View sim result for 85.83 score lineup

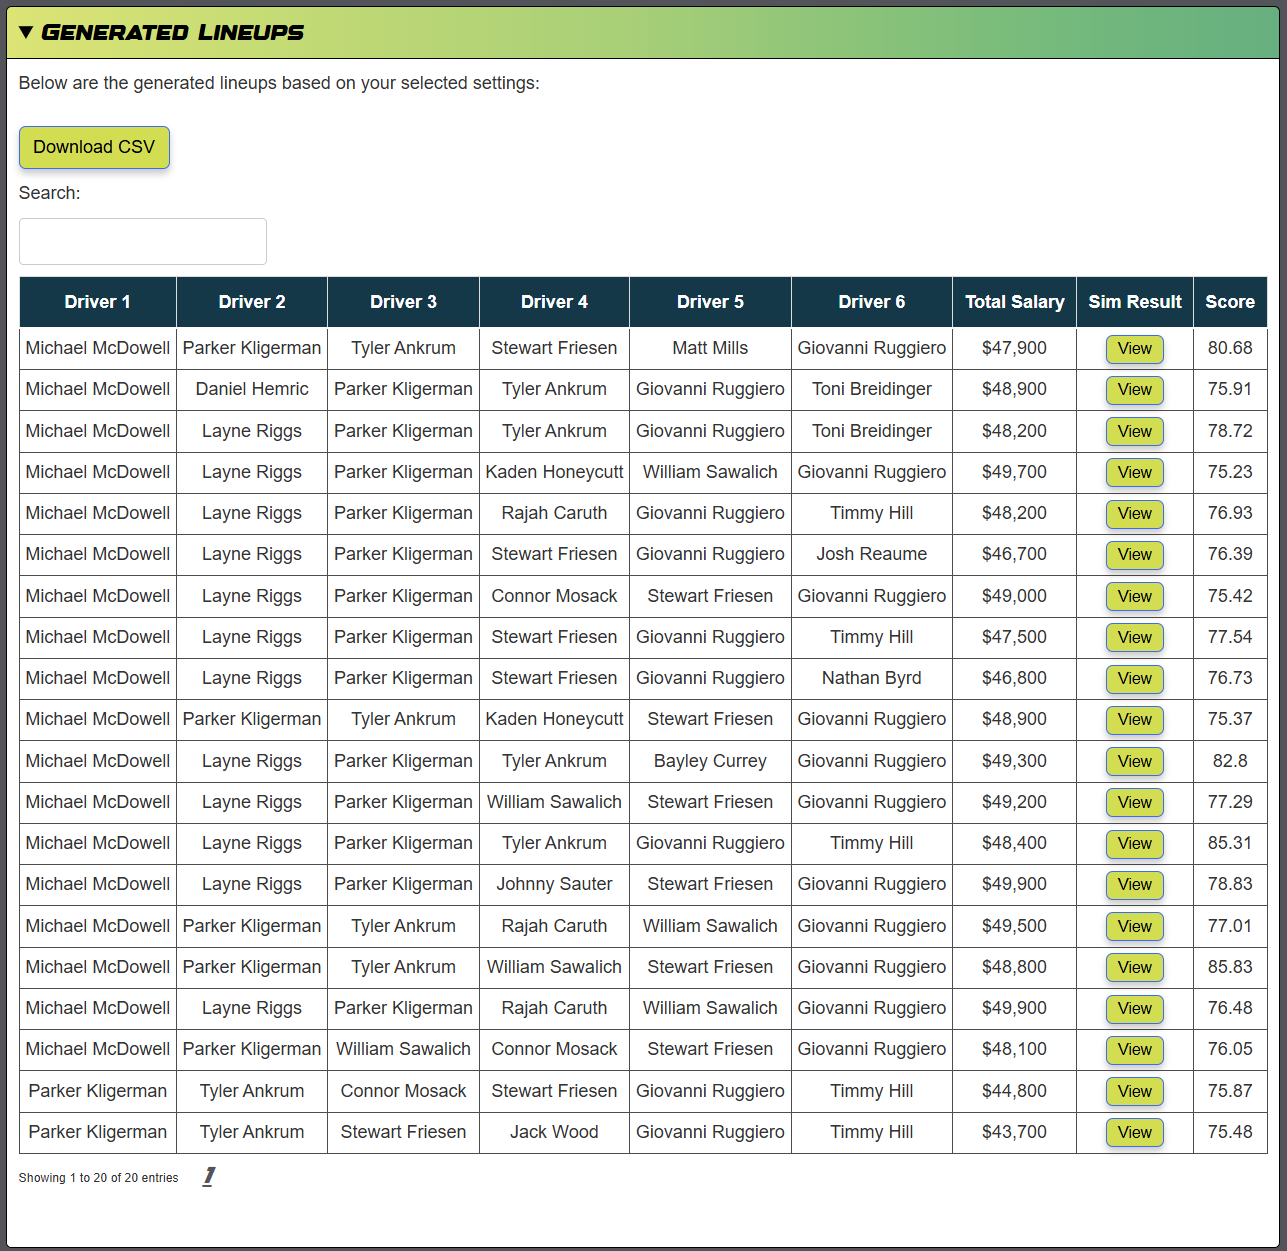pos(1135,968)
